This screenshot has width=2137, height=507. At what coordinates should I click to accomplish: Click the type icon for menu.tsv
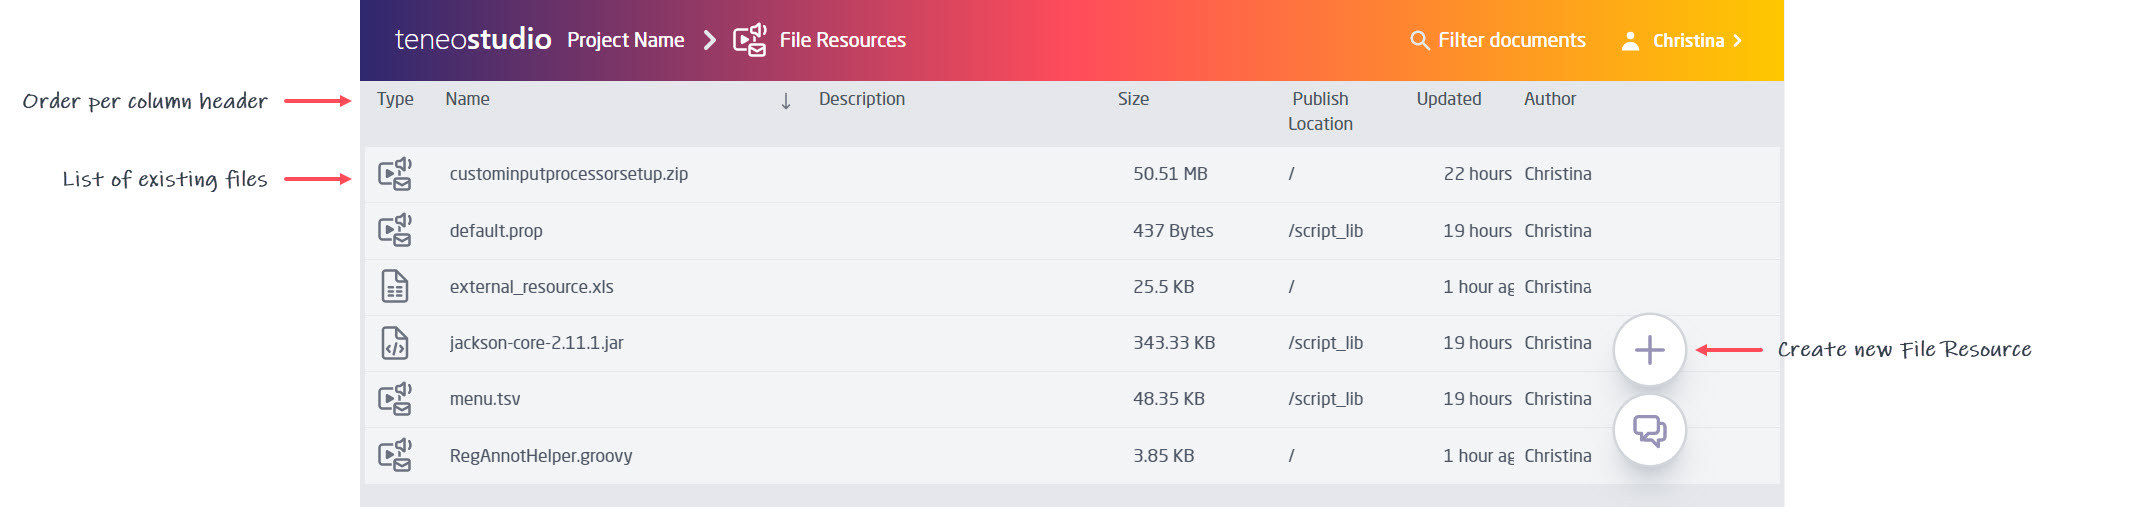[x=395, y=399]
